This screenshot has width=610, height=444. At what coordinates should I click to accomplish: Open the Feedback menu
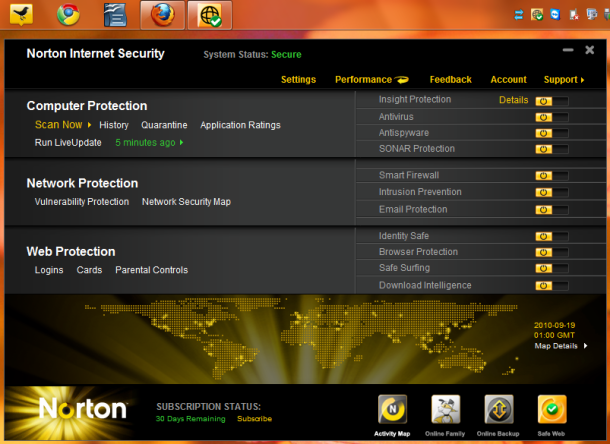(x=450, y=80)
